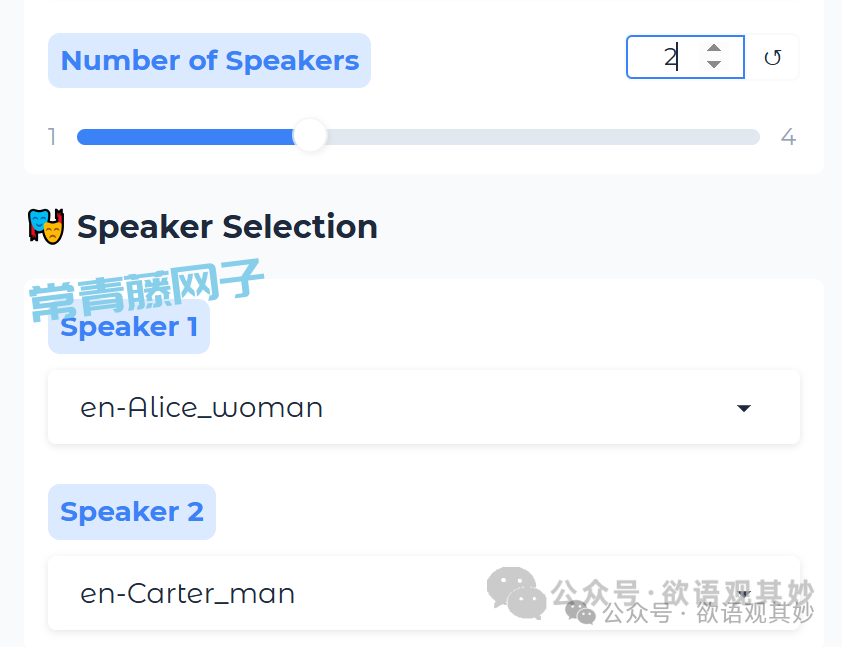Click the Number of Speakers label
The width and height of the screenshot is (842, 647).
coord(210,61)
